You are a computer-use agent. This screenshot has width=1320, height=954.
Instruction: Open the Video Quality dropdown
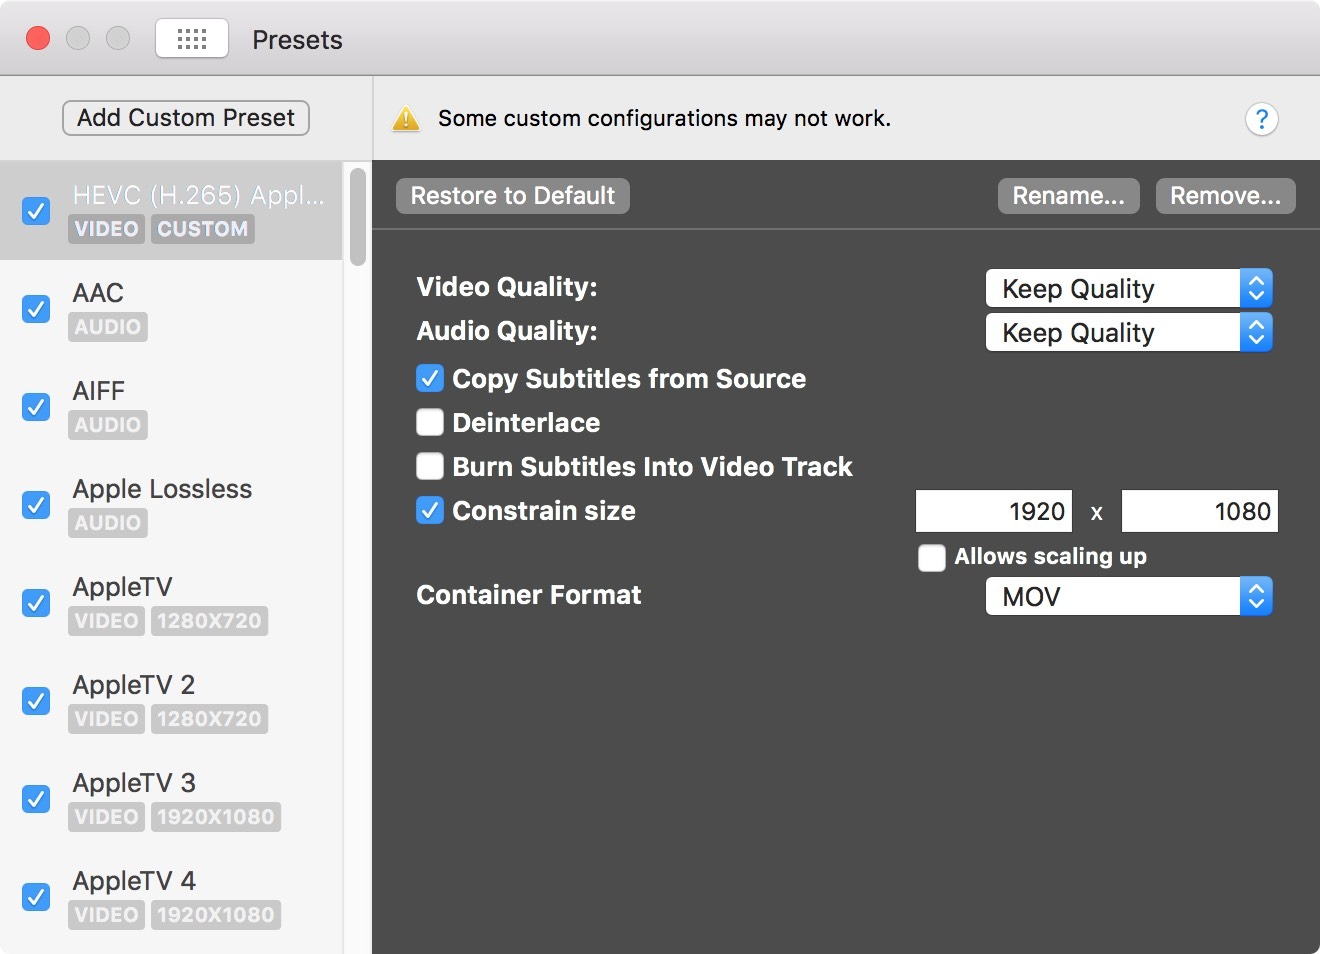[1128, 289]
